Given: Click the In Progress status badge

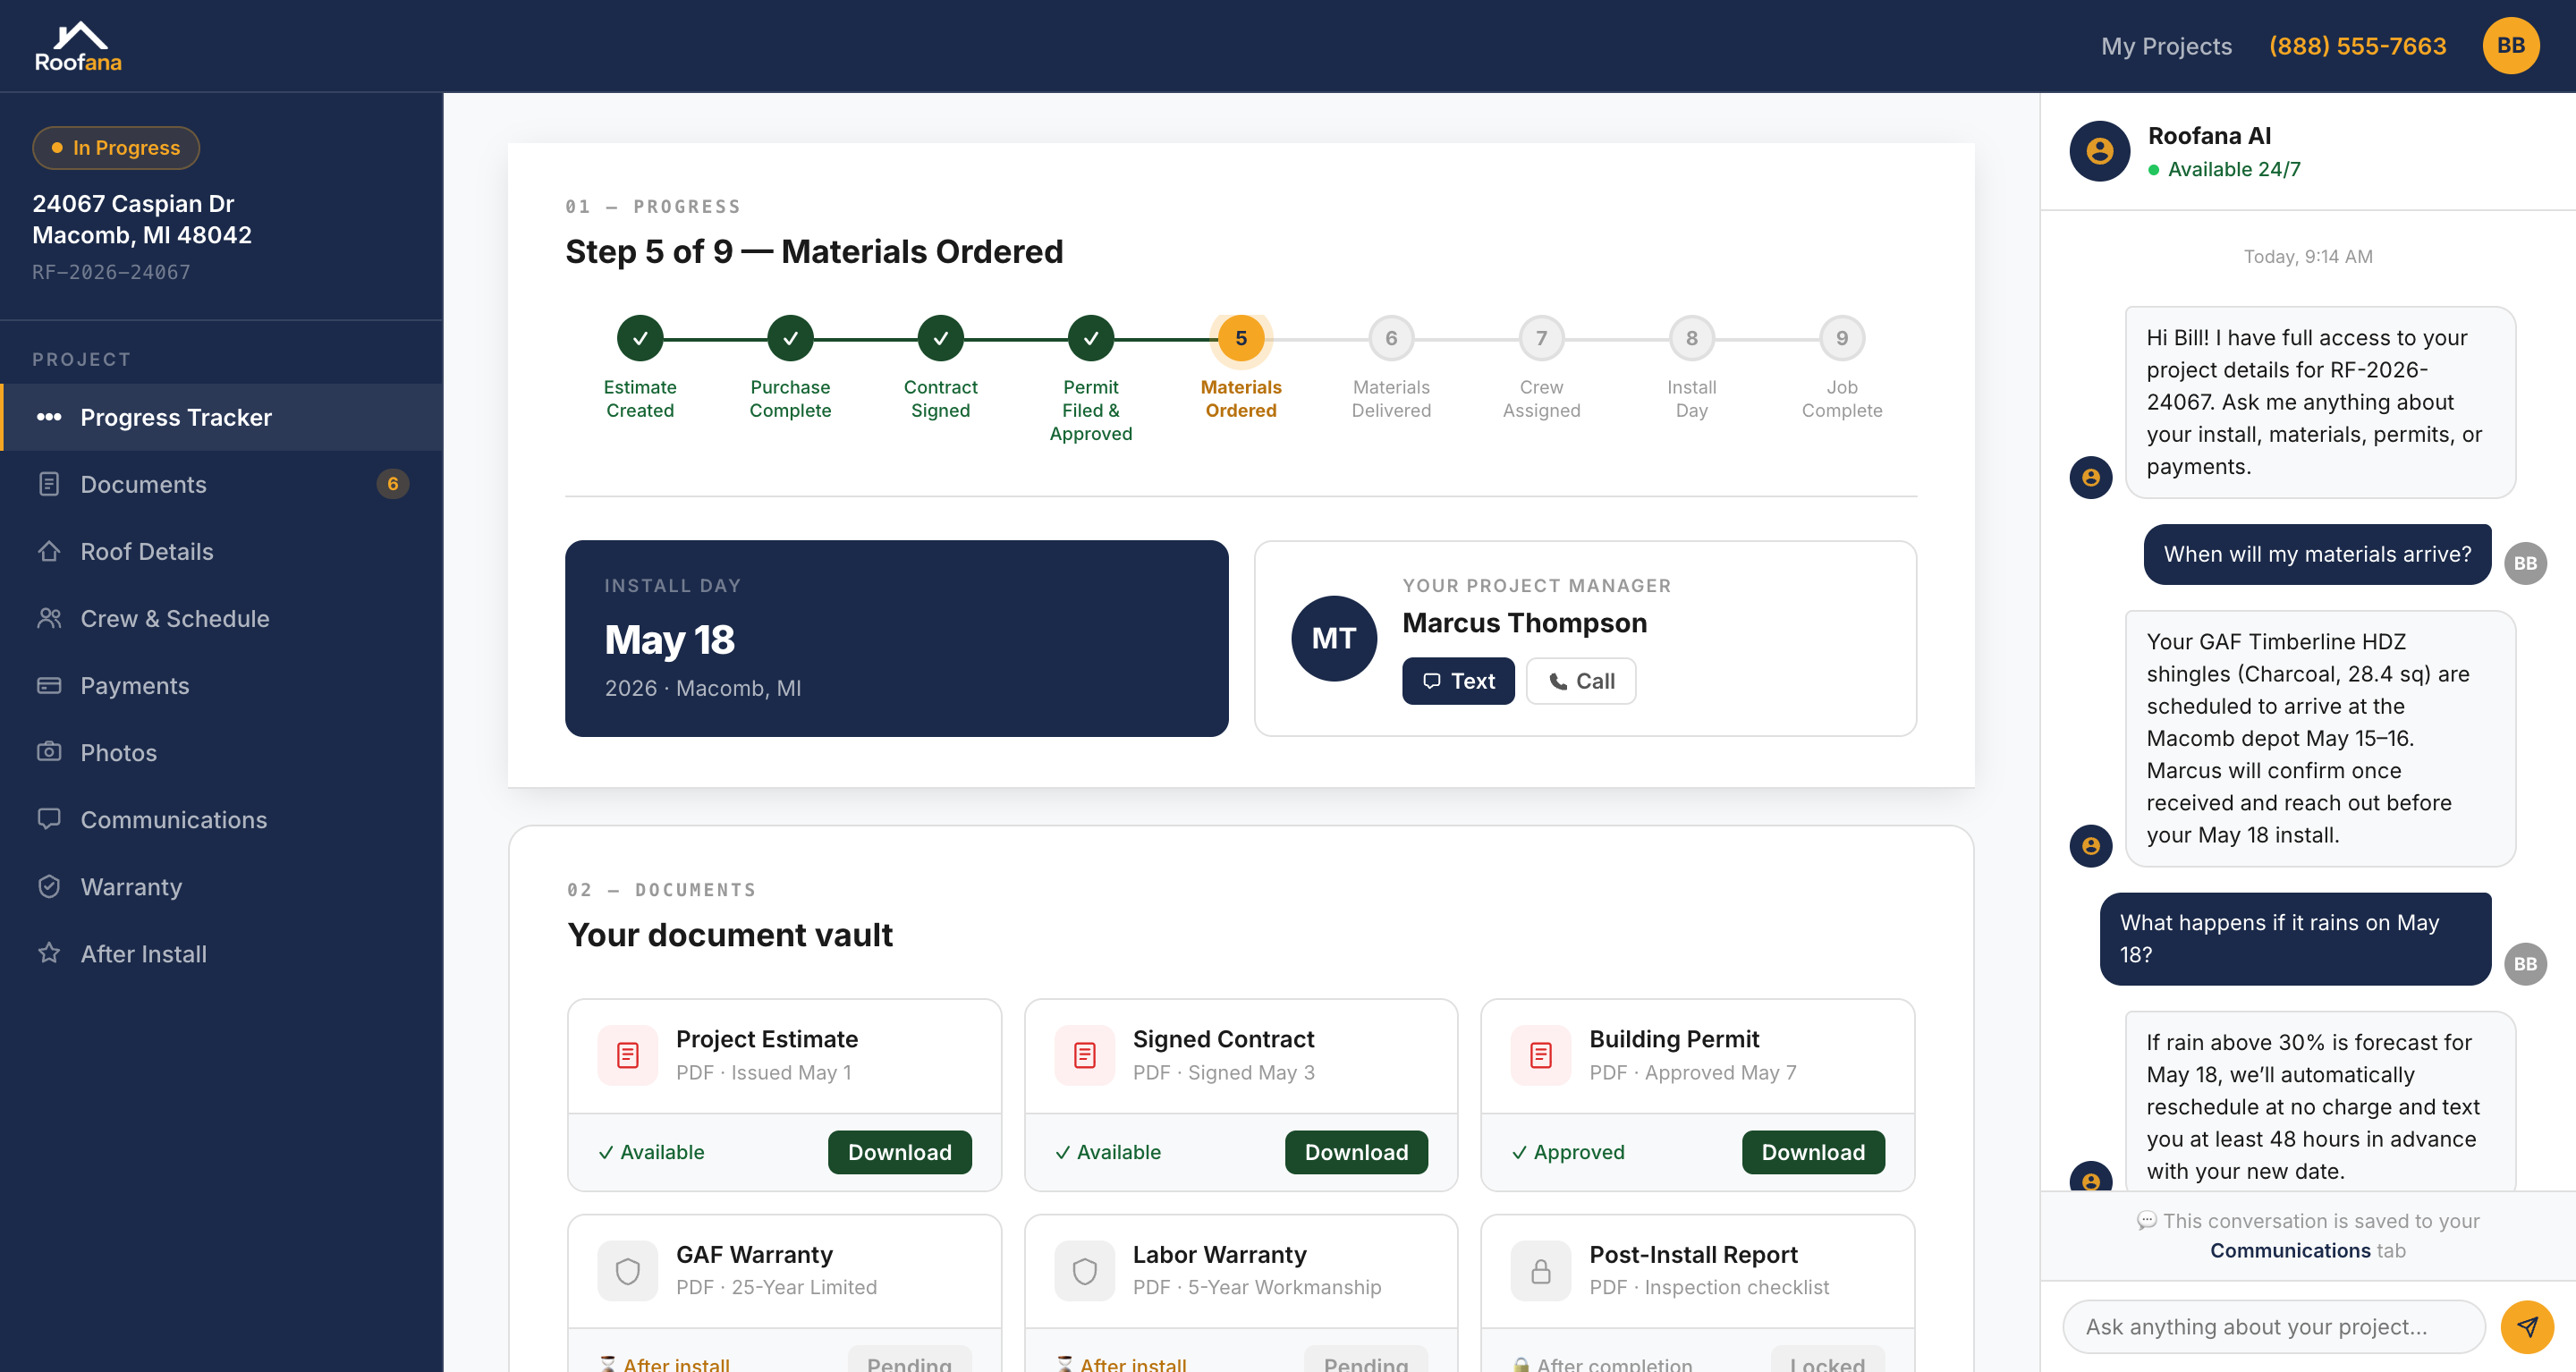Looking at the screenshot, I should pos(116,148).
